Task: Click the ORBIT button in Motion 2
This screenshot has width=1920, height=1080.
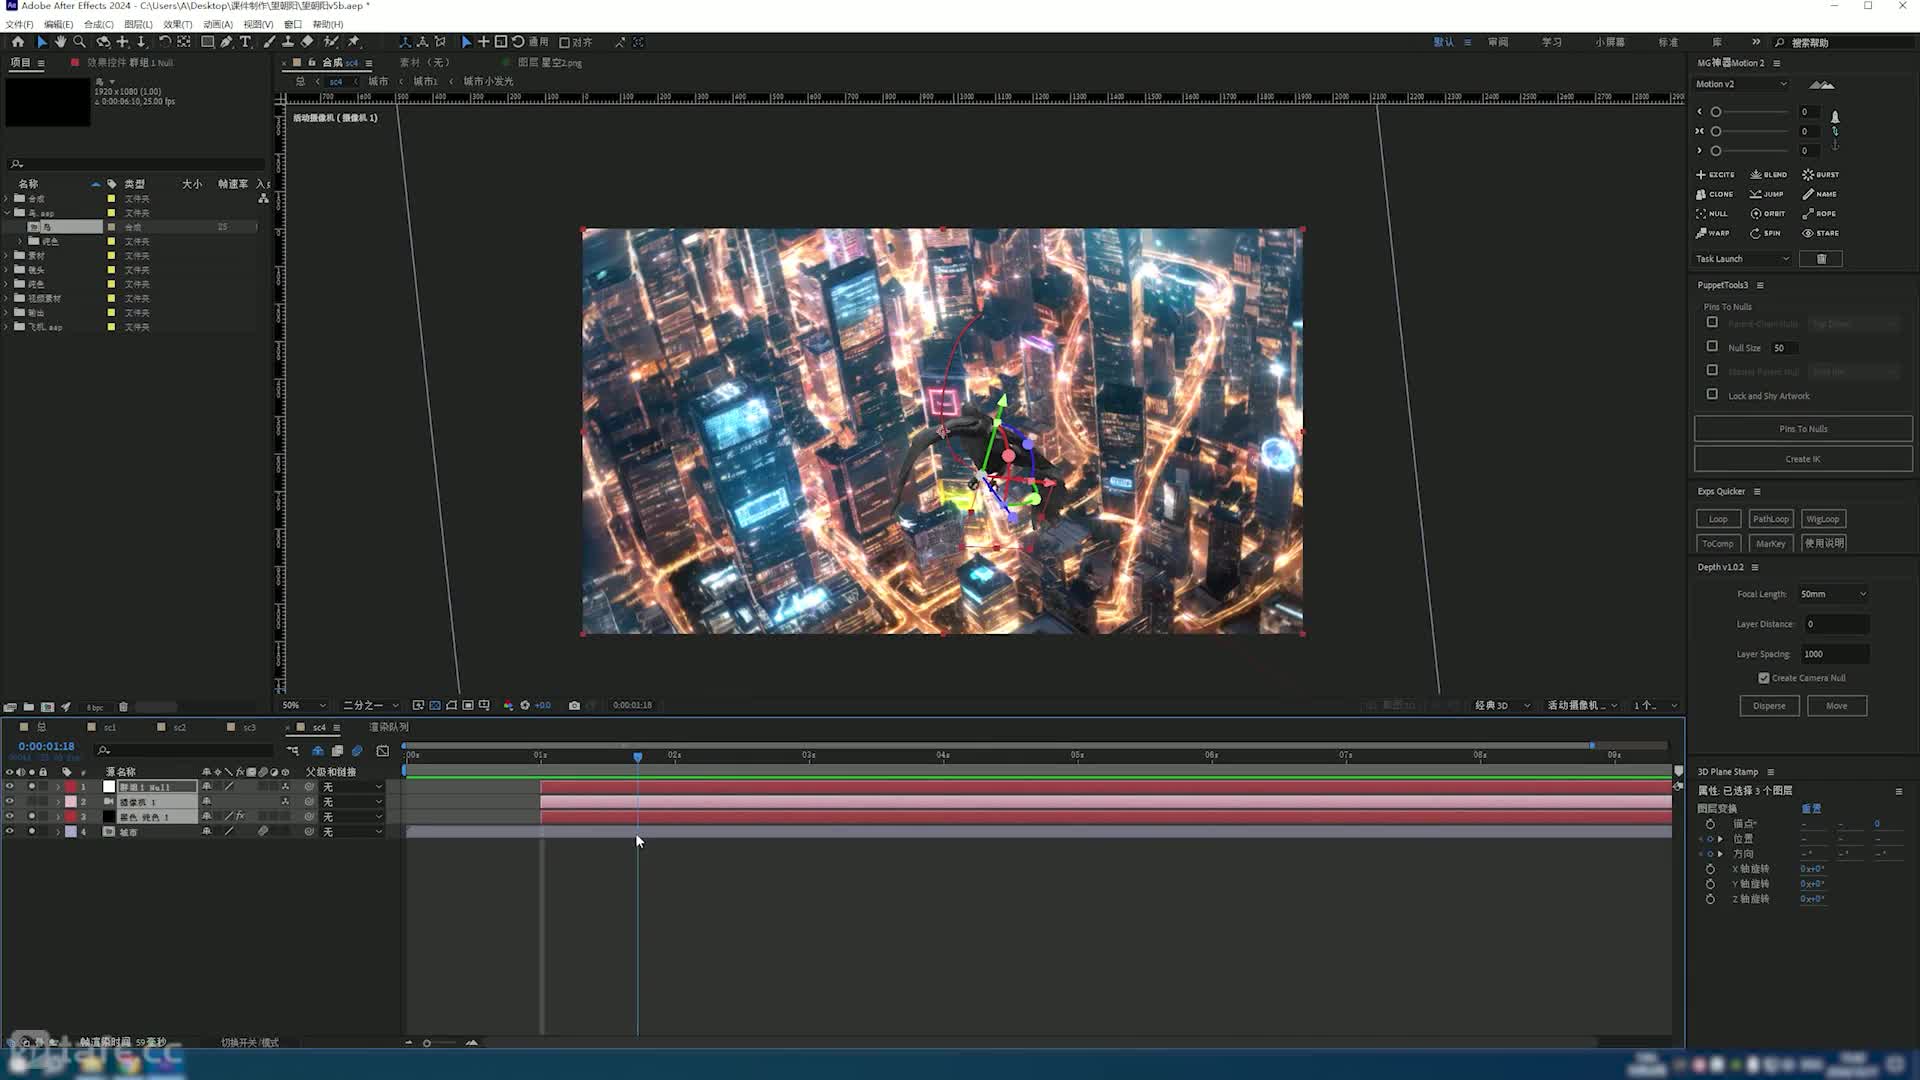Action: pos(1769,214)
